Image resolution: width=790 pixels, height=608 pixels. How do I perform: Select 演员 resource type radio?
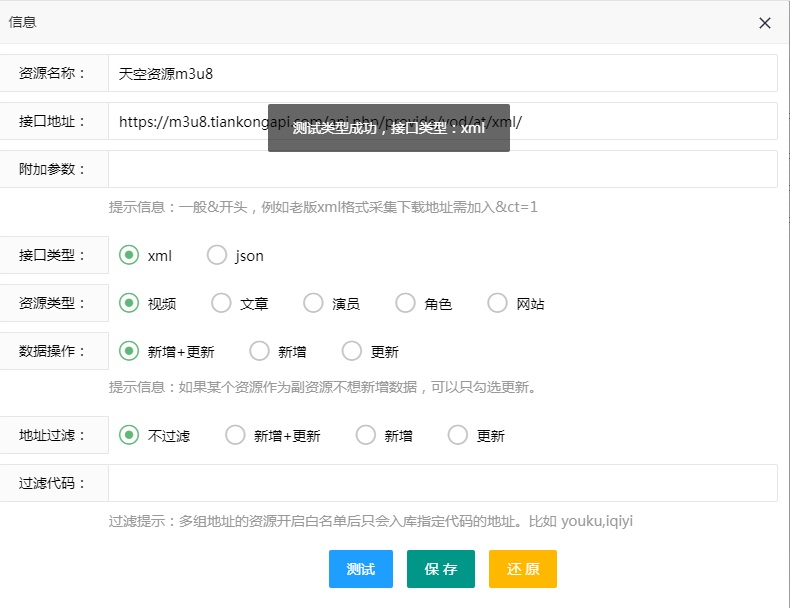pyautogui.click(x=313, y=303)
